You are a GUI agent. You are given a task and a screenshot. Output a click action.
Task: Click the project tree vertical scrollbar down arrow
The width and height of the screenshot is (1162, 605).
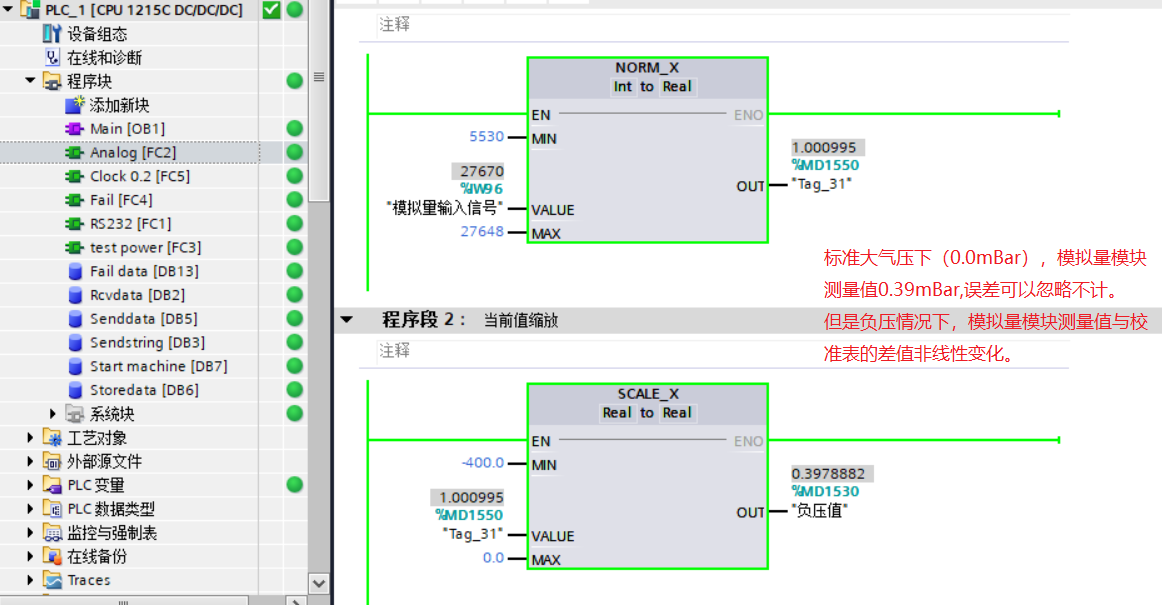(x=319, y=583)
